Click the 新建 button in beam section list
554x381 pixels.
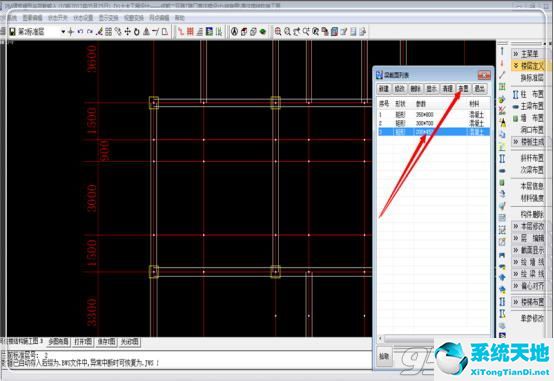[x=384, y=89]
